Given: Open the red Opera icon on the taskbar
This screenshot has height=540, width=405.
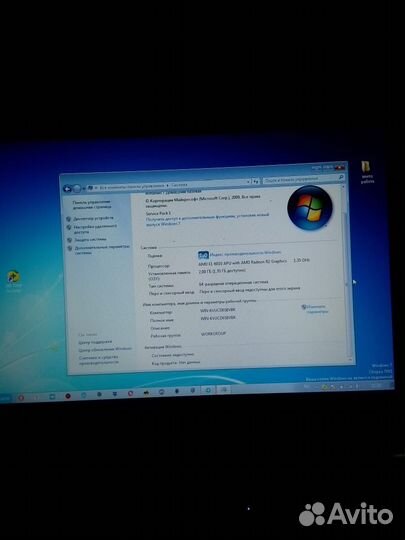Looking at the screenshot, I should (21, 397).
